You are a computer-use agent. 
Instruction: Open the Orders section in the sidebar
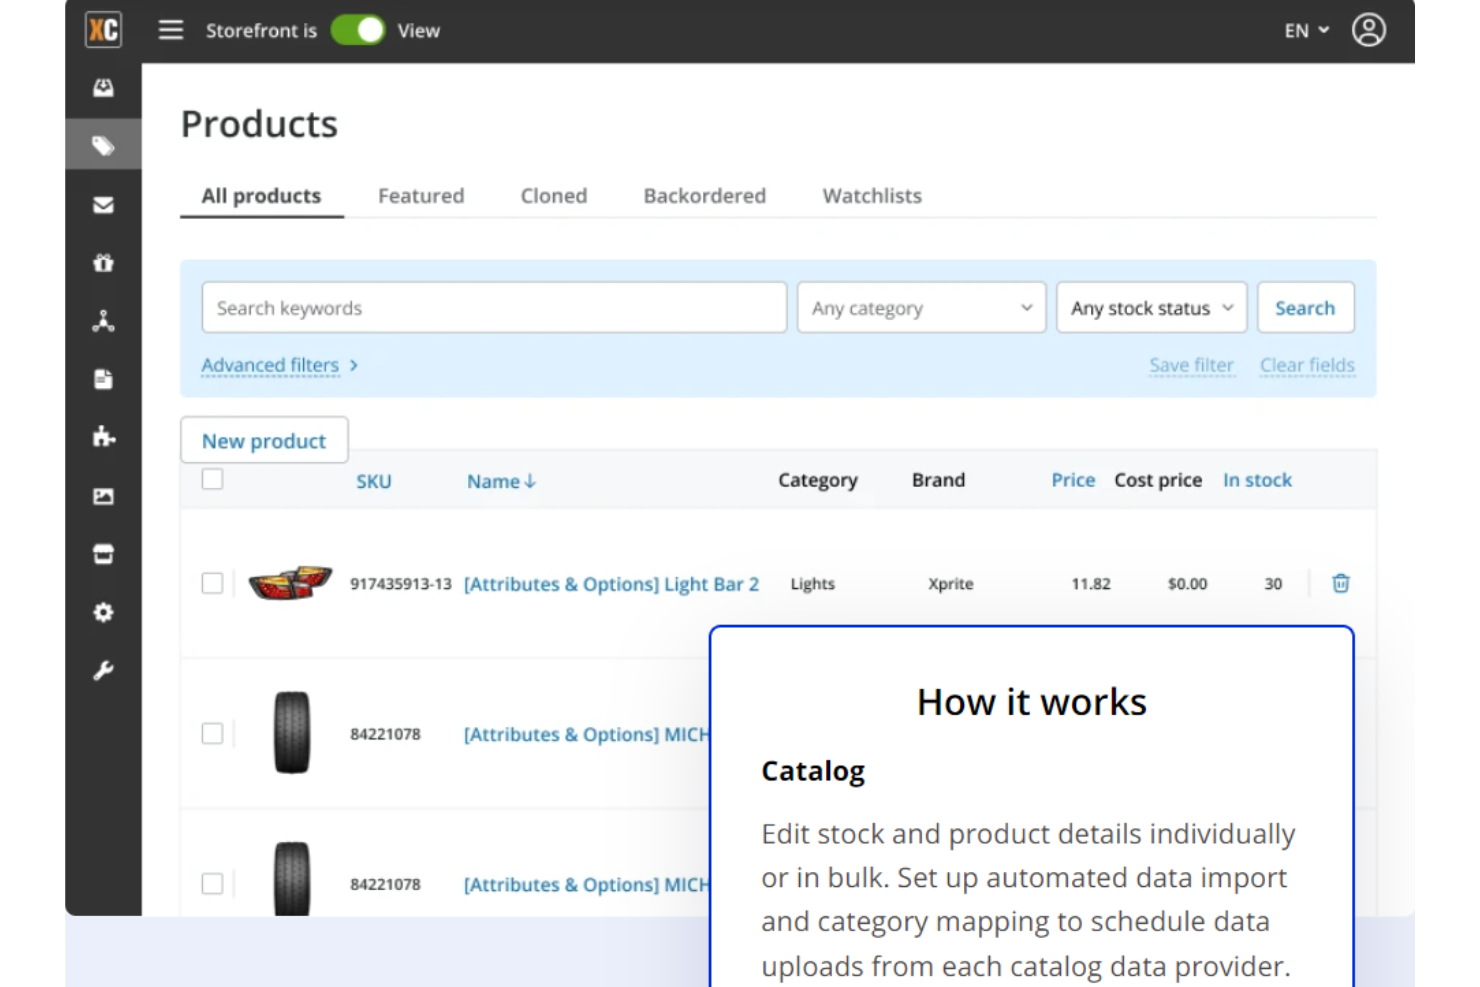point(103,87)
